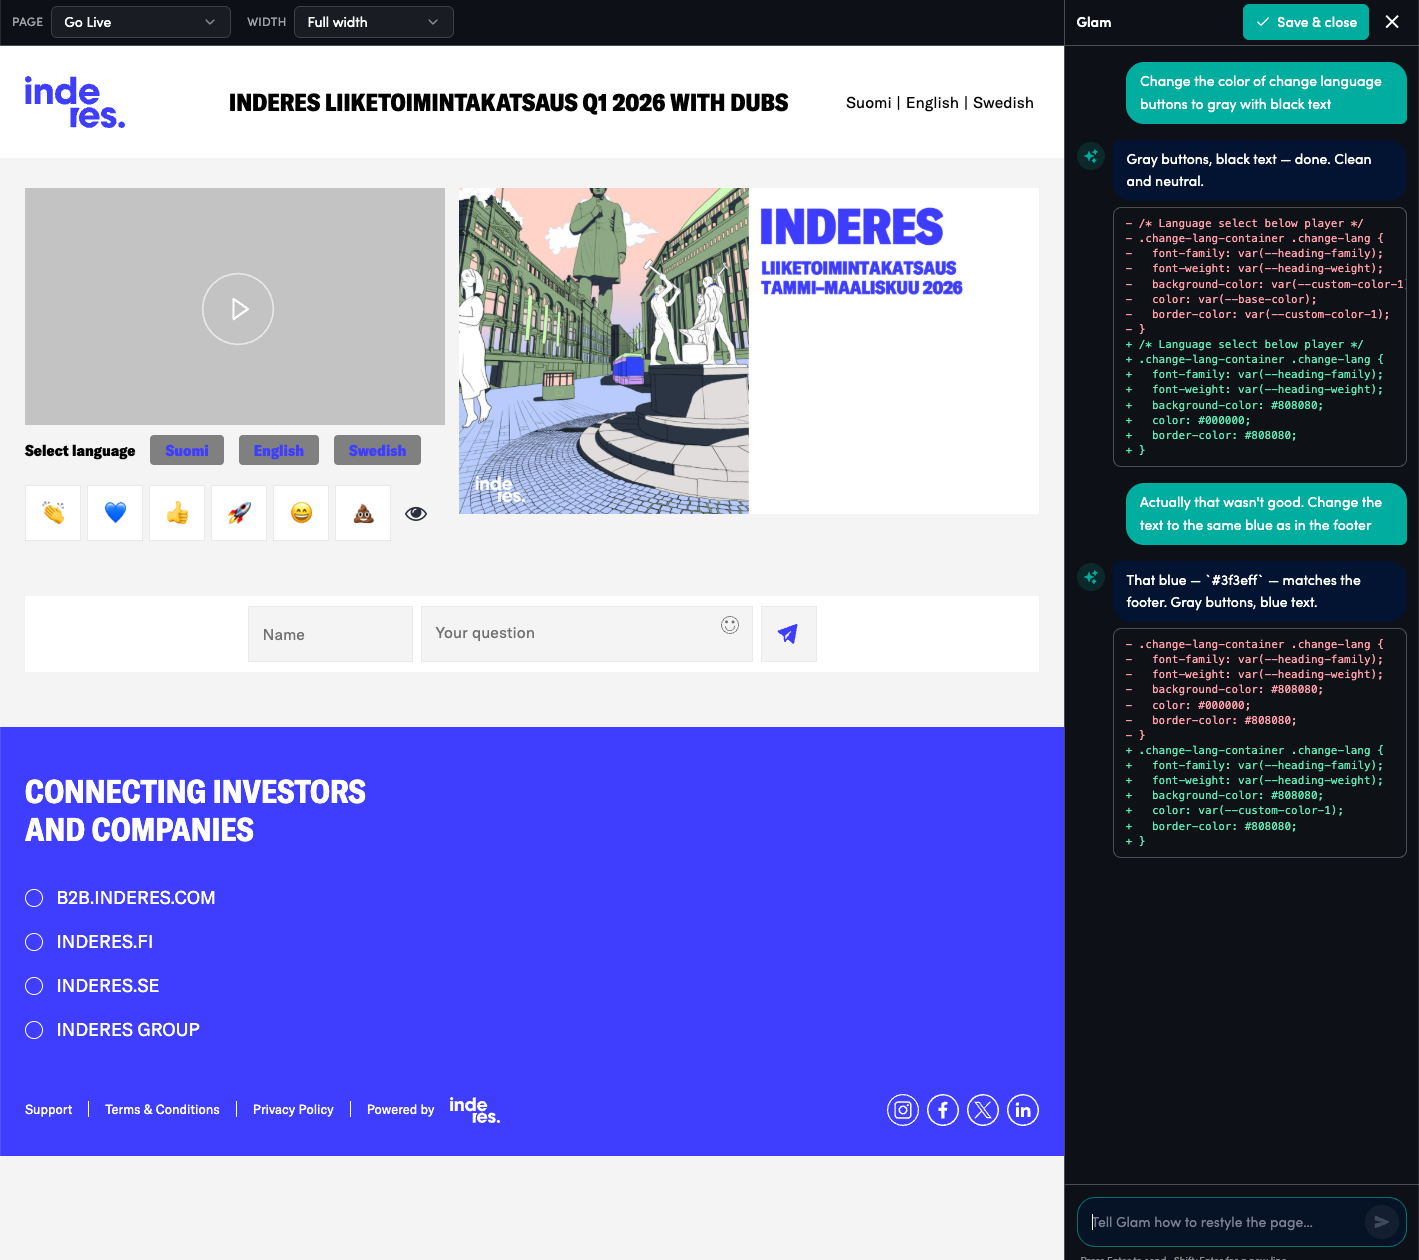The height and width of the screenshot is (1260, 1419).
Task: Click the page title 'INDERES LIIKETOIMINTAKATSAUS Q1 2026 WITH DUBS'
Action: point(508,103)
